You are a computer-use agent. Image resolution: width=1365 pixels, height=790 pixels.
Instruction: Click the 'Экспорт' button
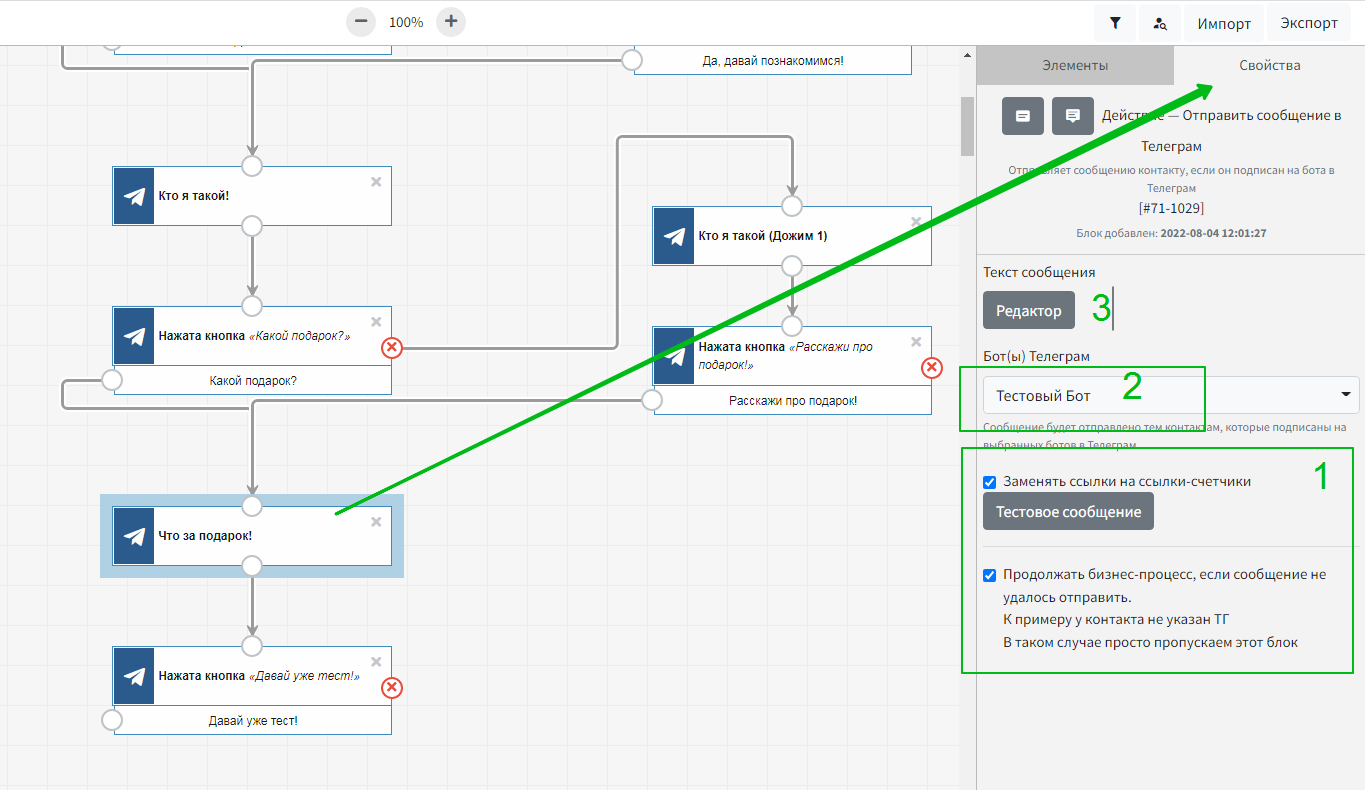pyautogui.click(x=1308, y=23)
